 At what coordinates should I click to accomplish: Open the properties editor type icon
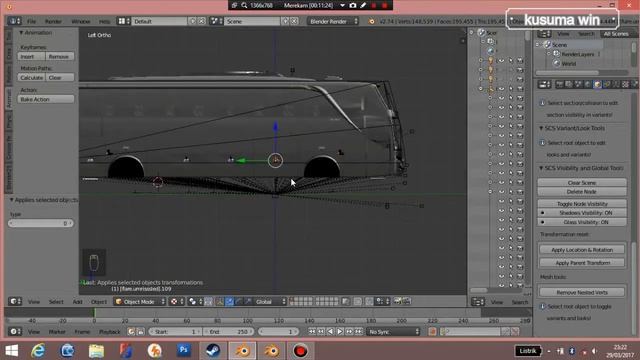pos(544,84)
